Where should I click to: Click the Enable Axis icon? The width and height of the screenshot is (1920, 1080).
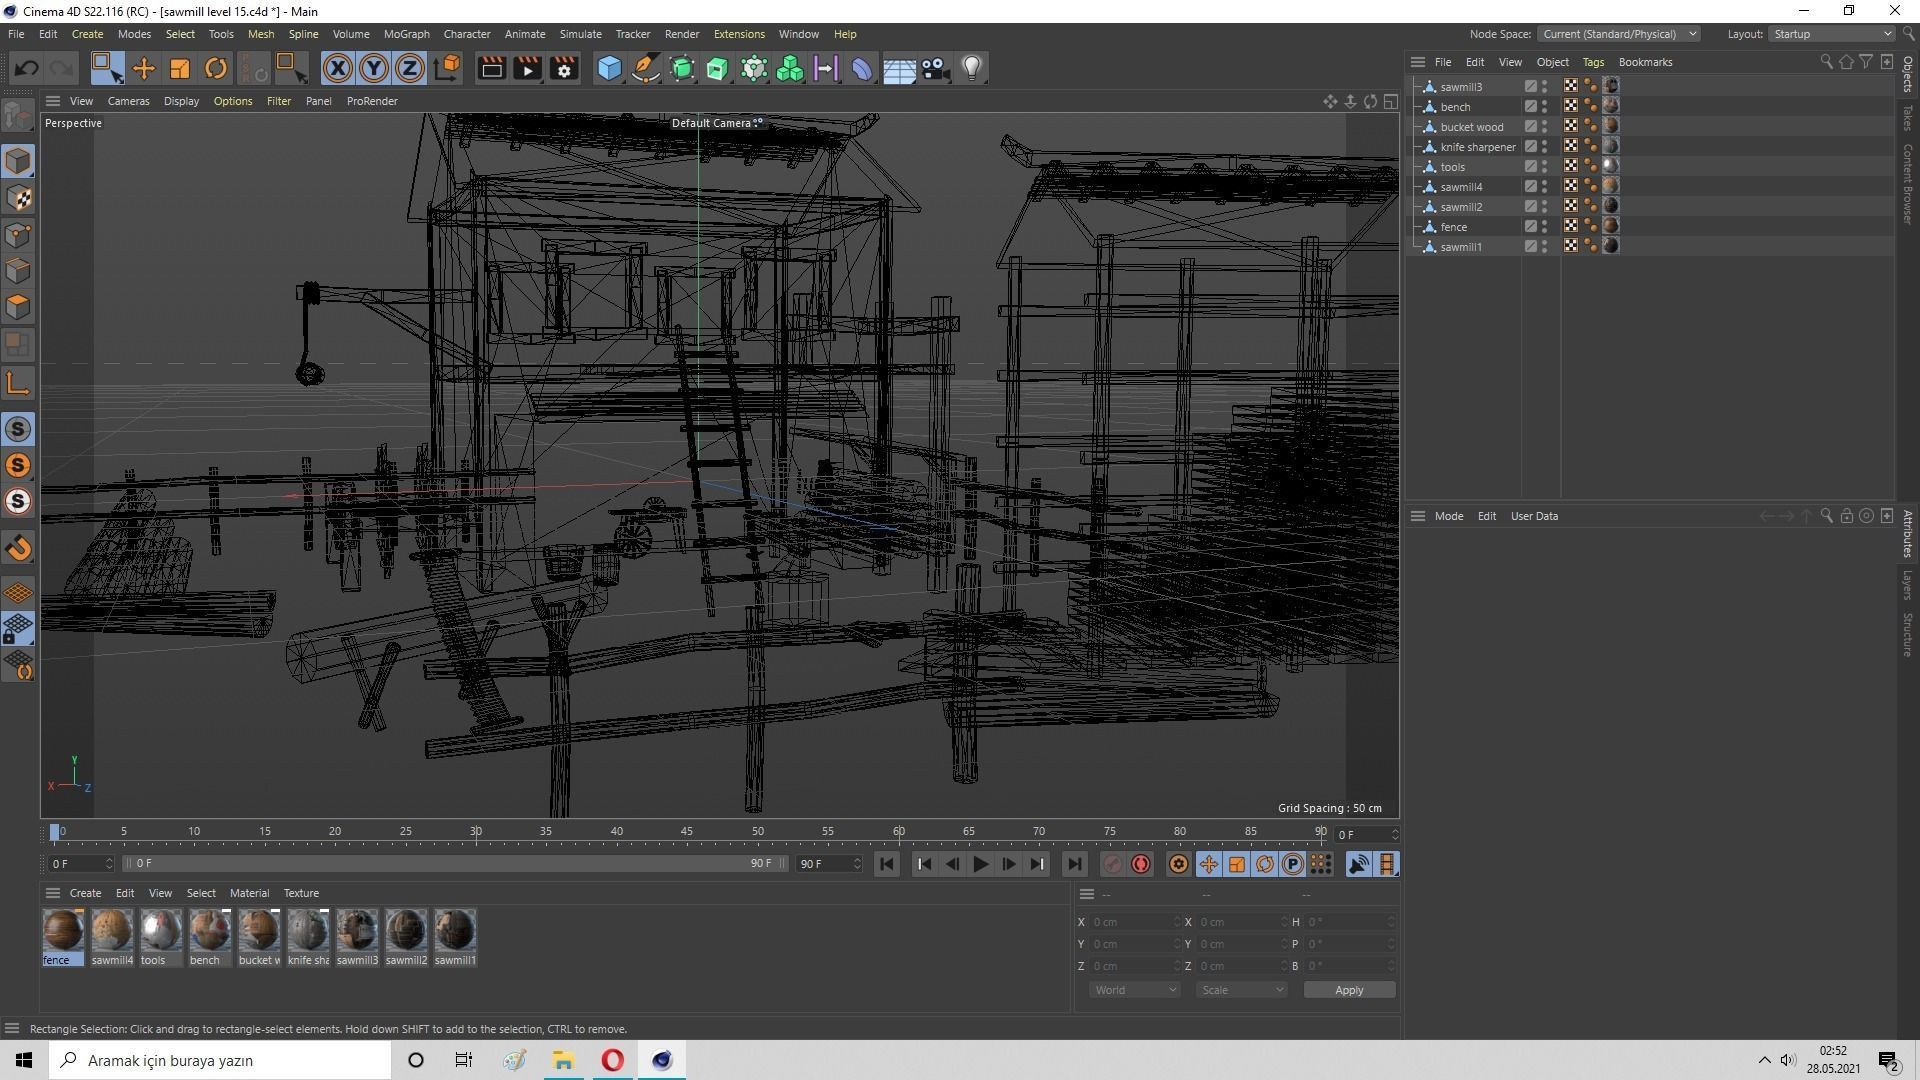pyautogui.click(x=18, y=383)
